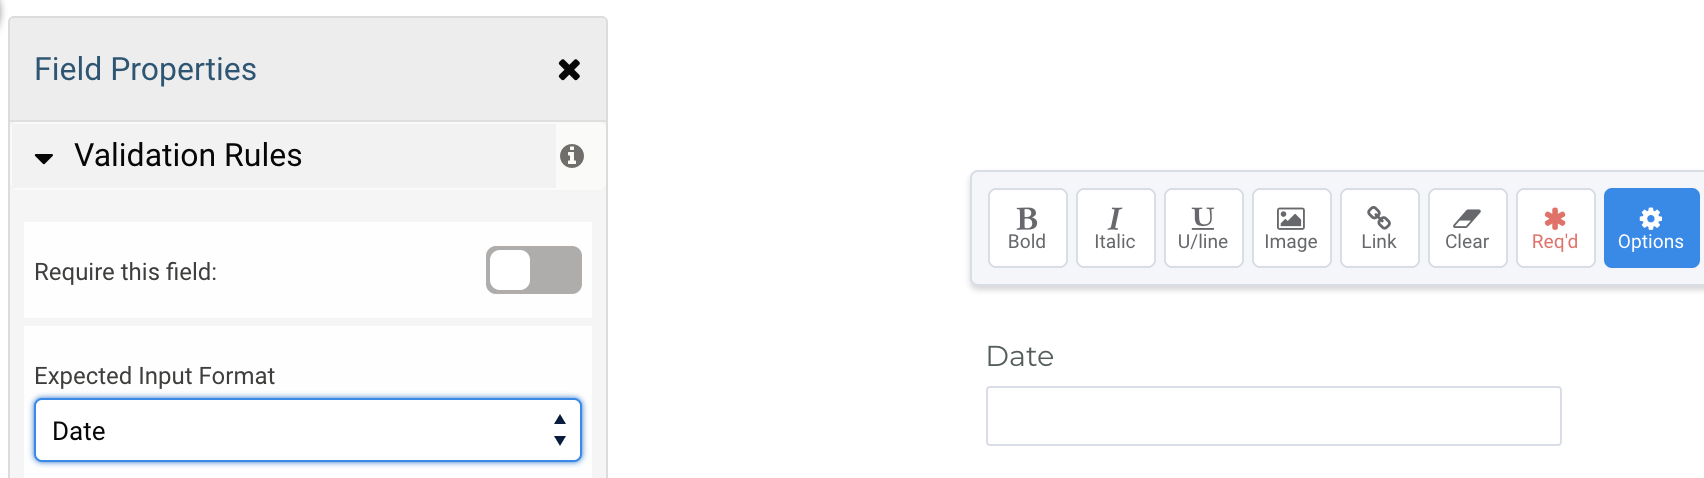1704x478 pixels.
Task: Click the up/down arrows on the Date select
Action: point(560,431)
